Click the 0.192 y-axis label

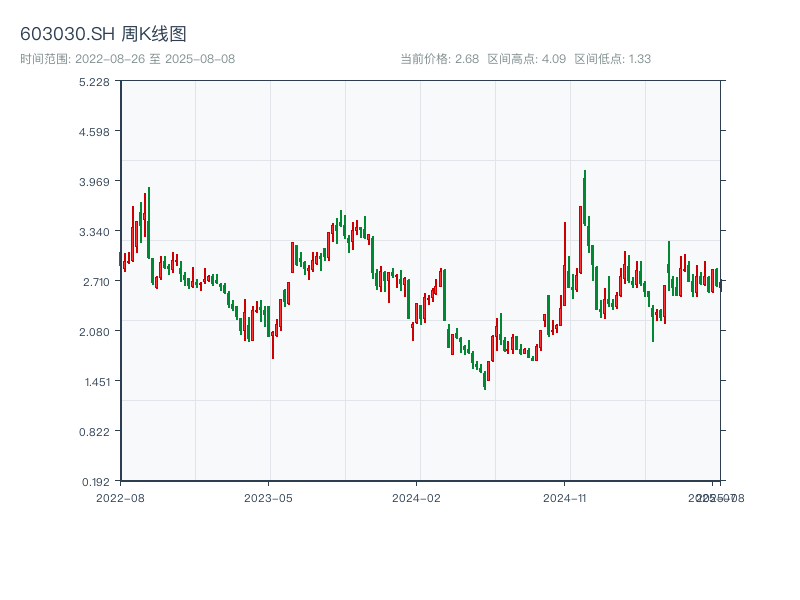96,482
